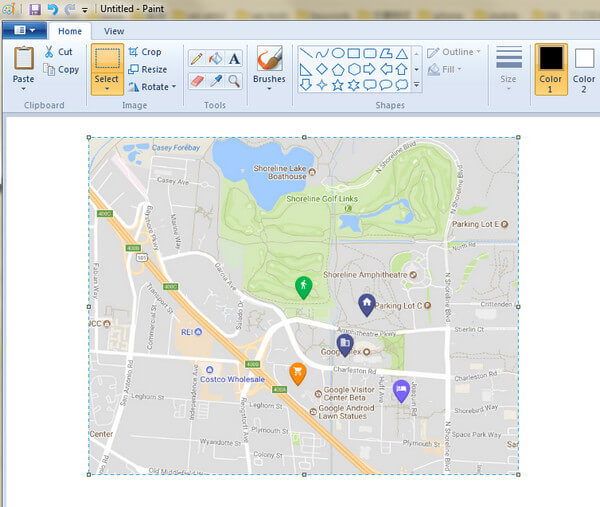
Task: Select the Text tool
Action: [234, 59]
